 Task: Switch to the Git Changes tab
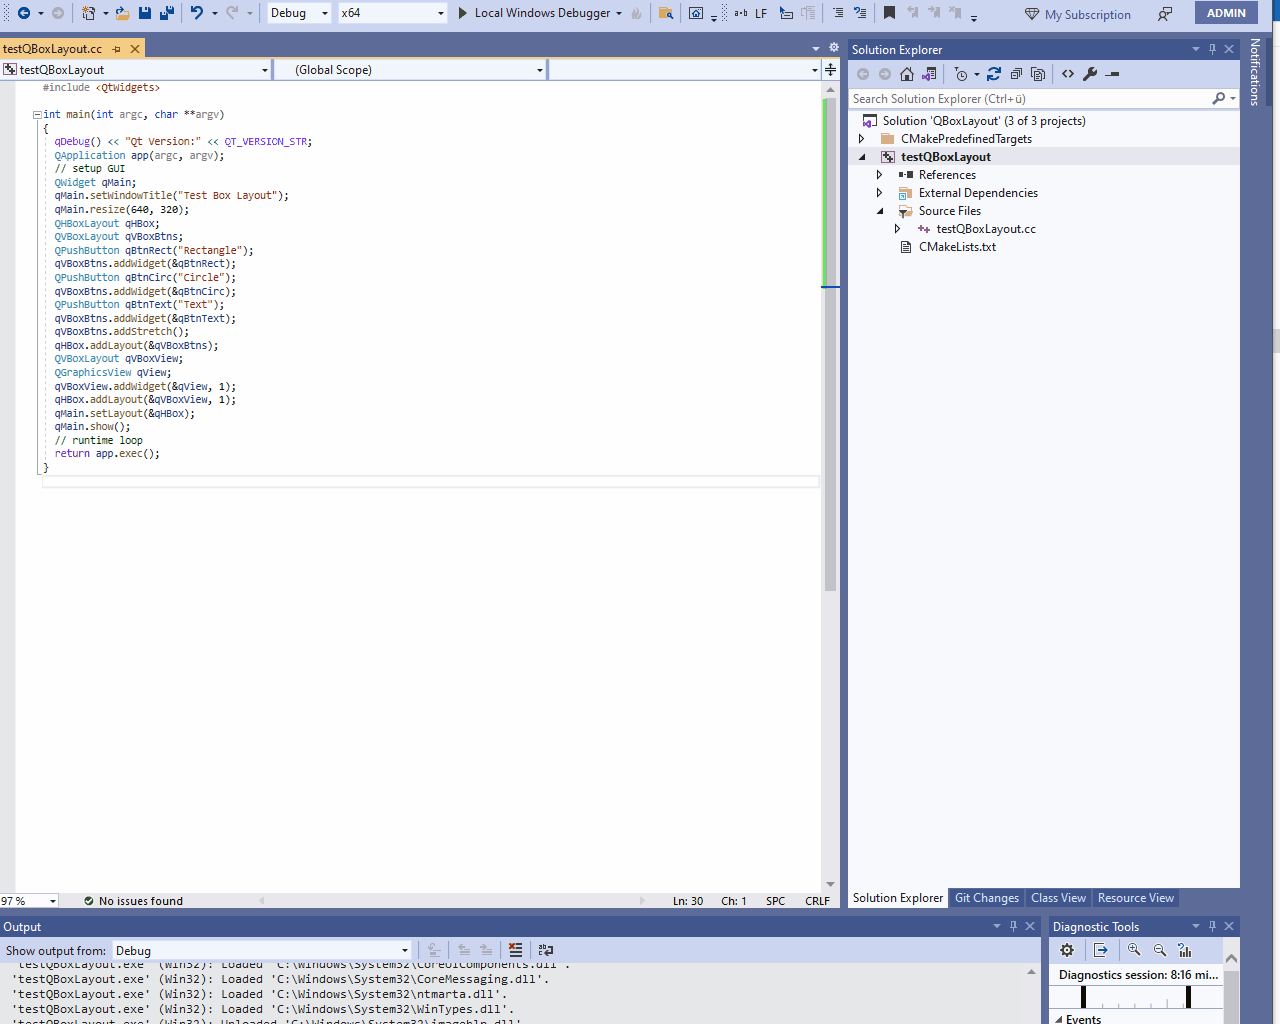(986, 898)
